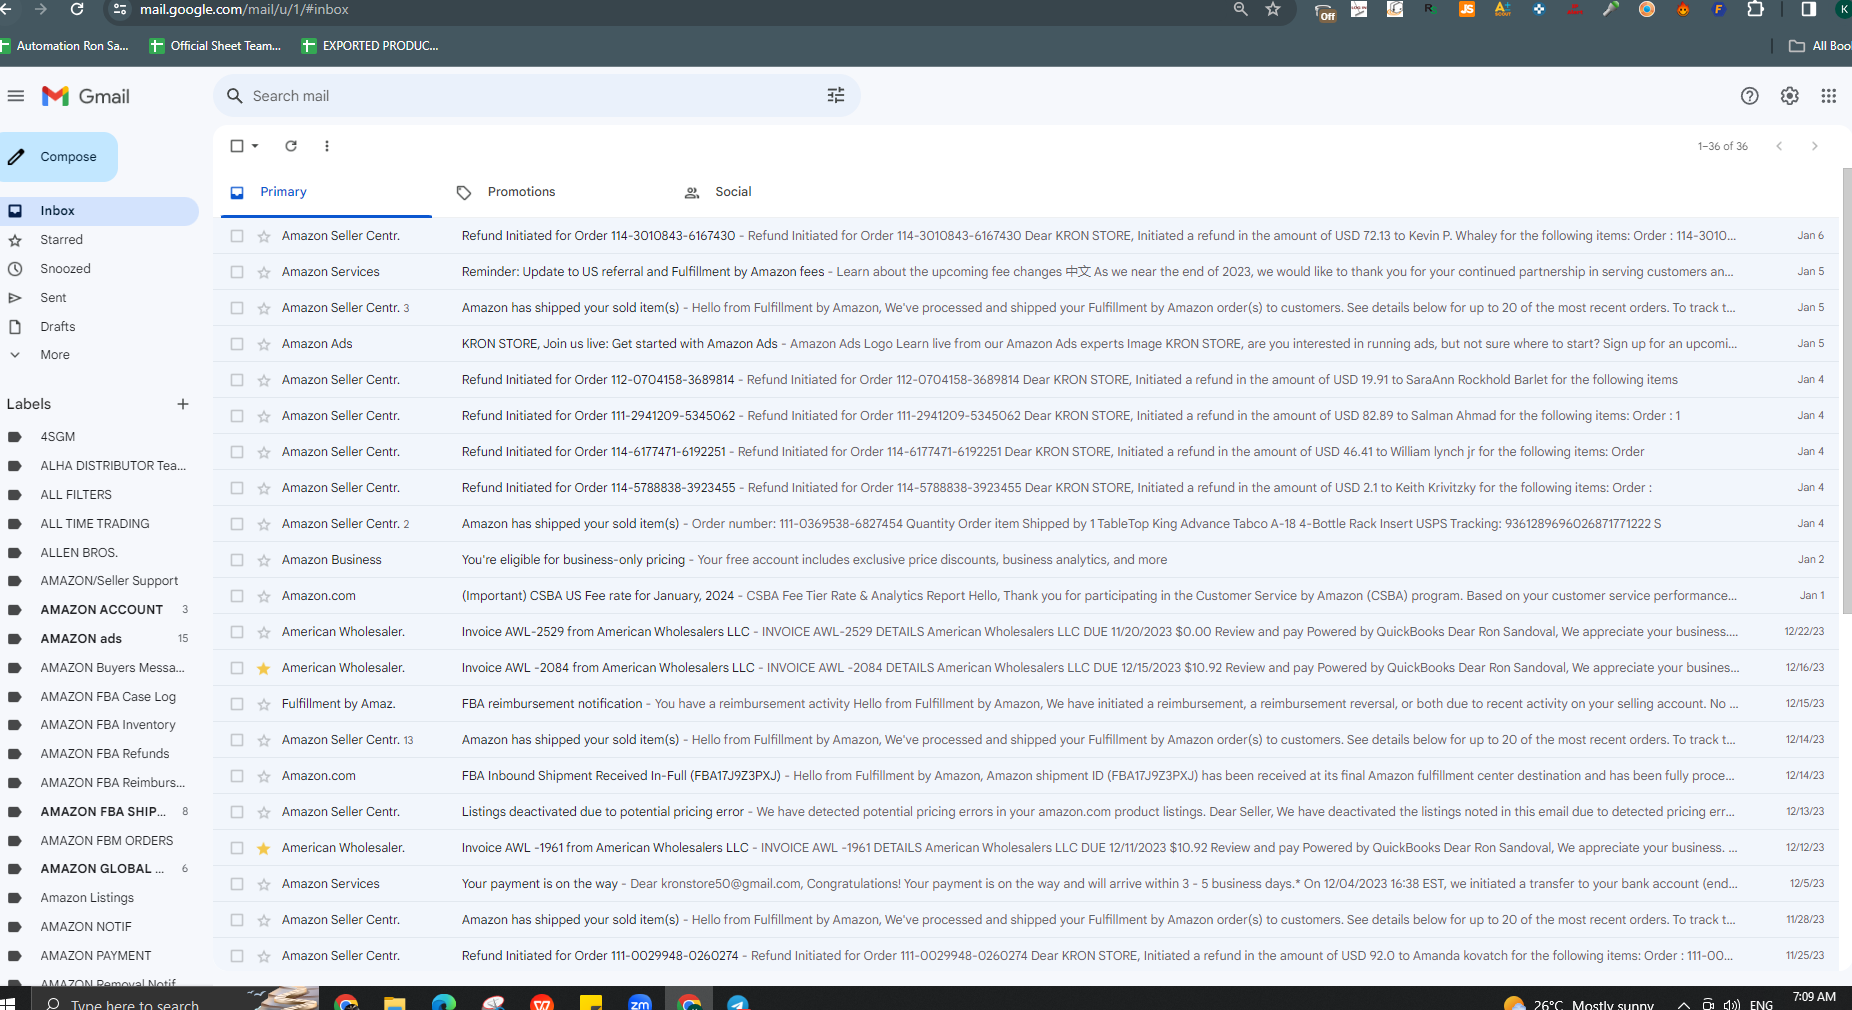The height and width of the screenshot is (1010, 1852).
Task: Open the select dropdown arrow beside the checkbox
Action: (x=255, y=146)
